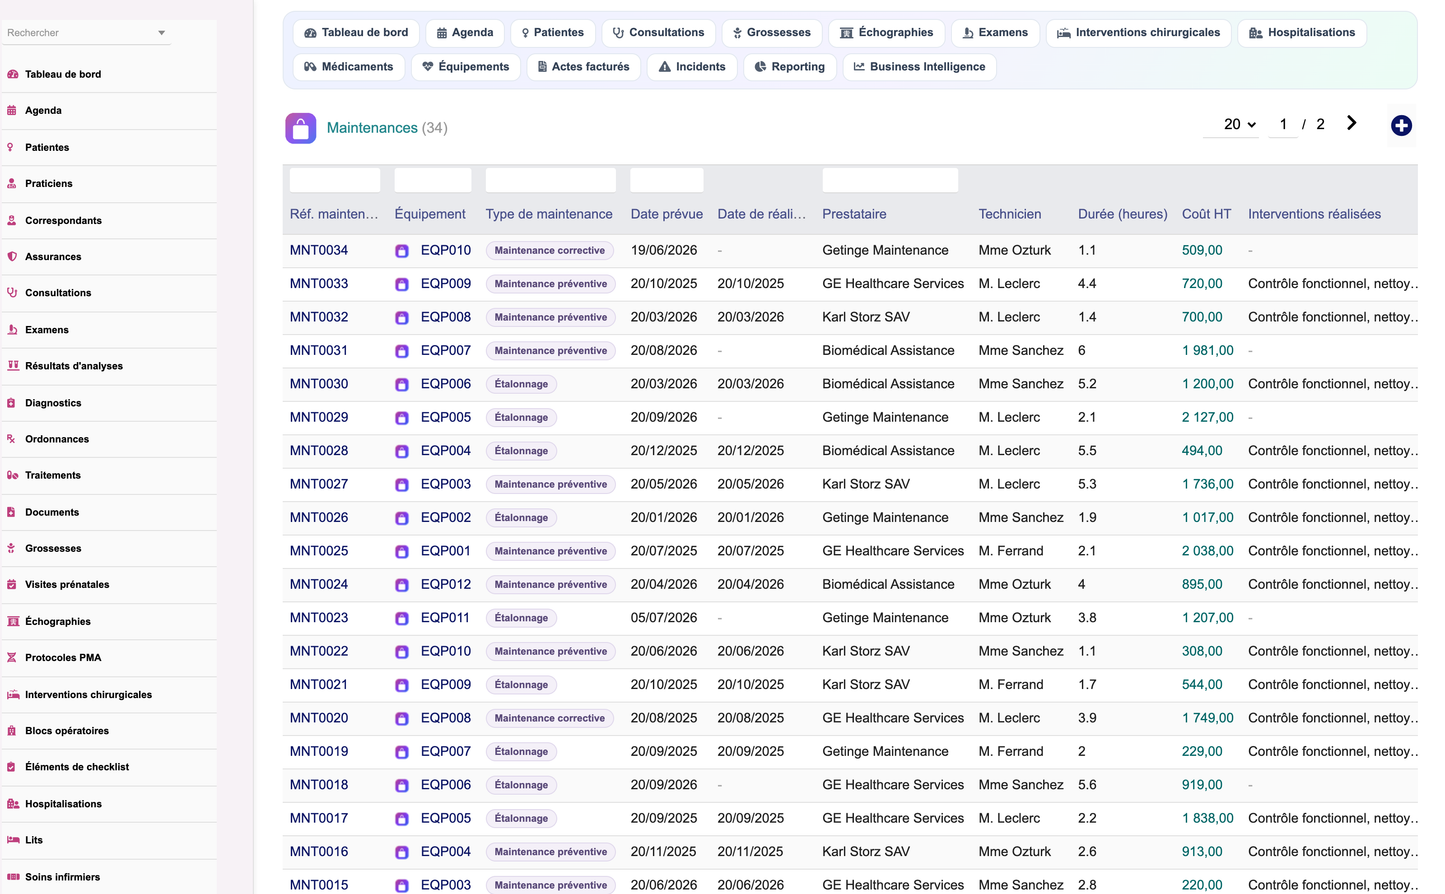Click the equipment icon beside EQP010 in MNT0034 row

point(402,251)
